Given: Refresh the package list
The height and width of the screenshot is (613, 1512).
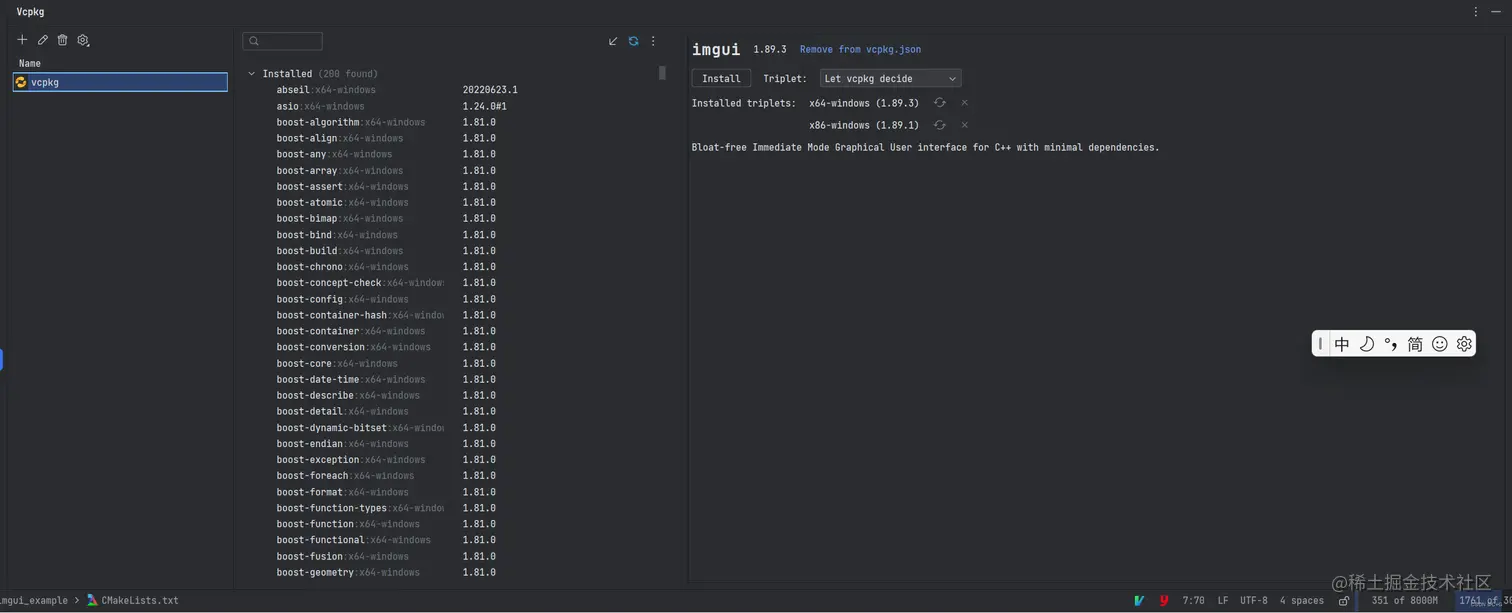Looking at the screenshot, I should coord(633,41).
